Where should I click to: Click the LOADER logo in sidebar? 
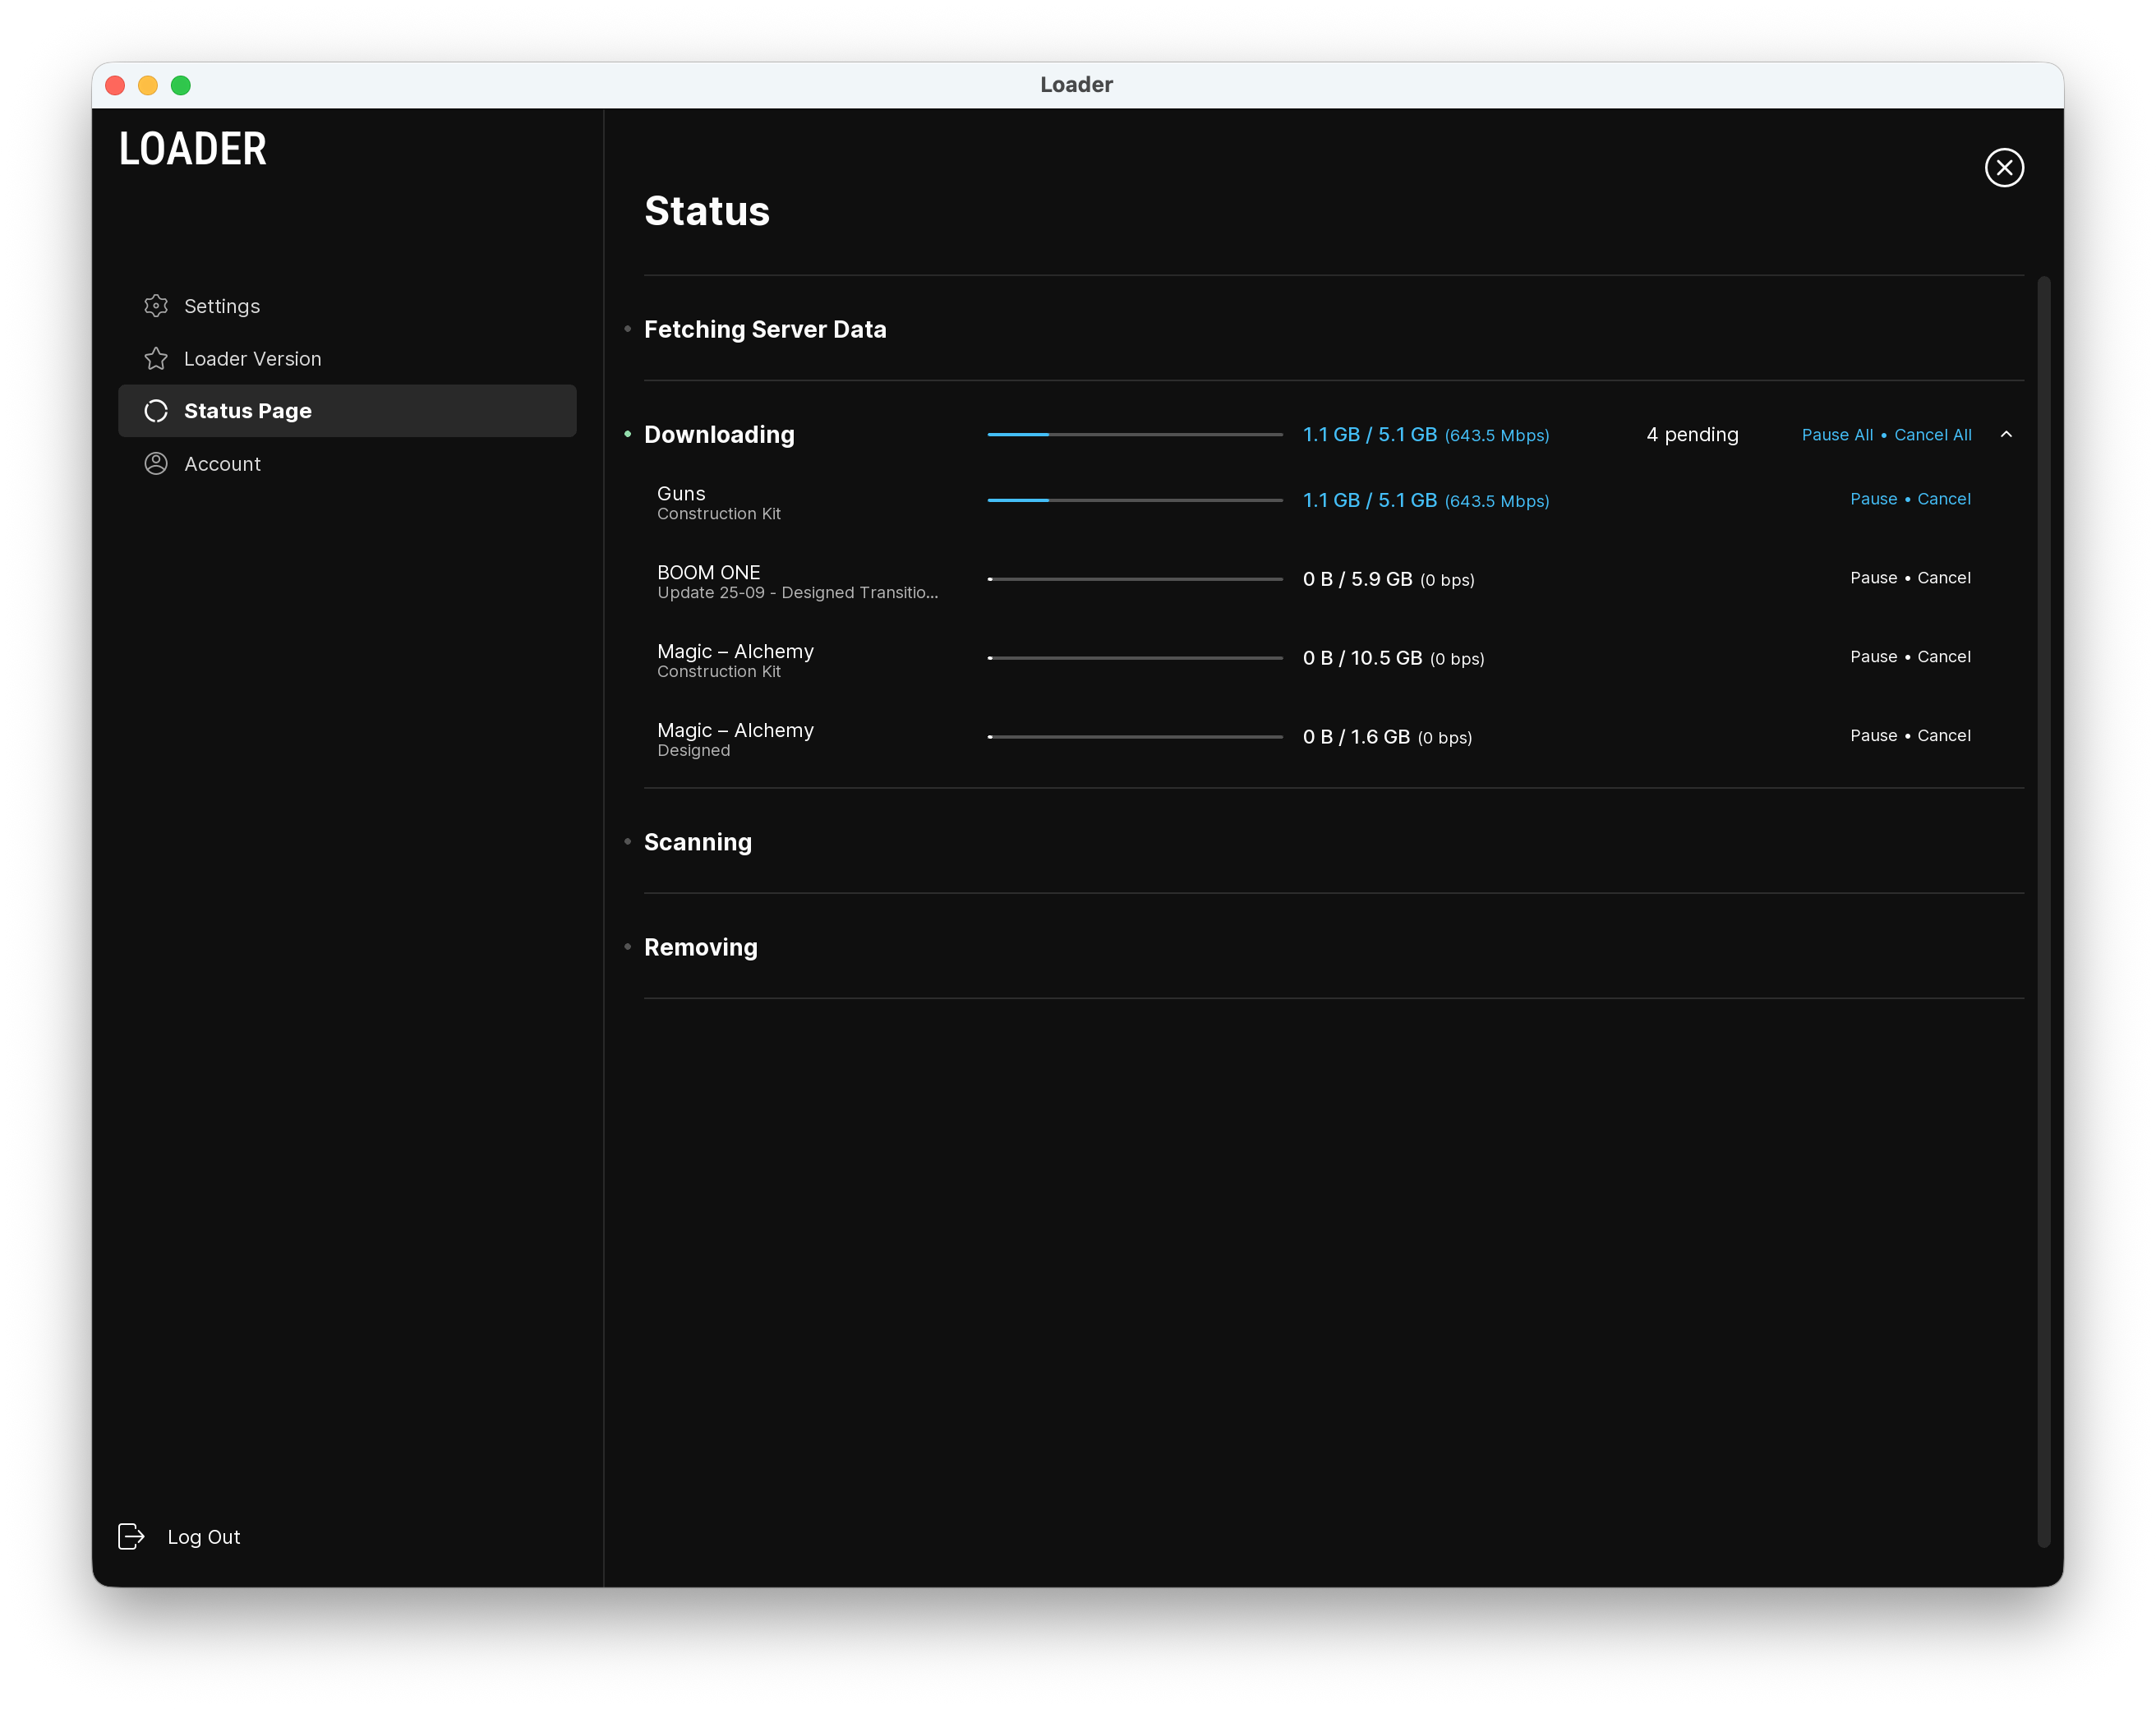193,150
